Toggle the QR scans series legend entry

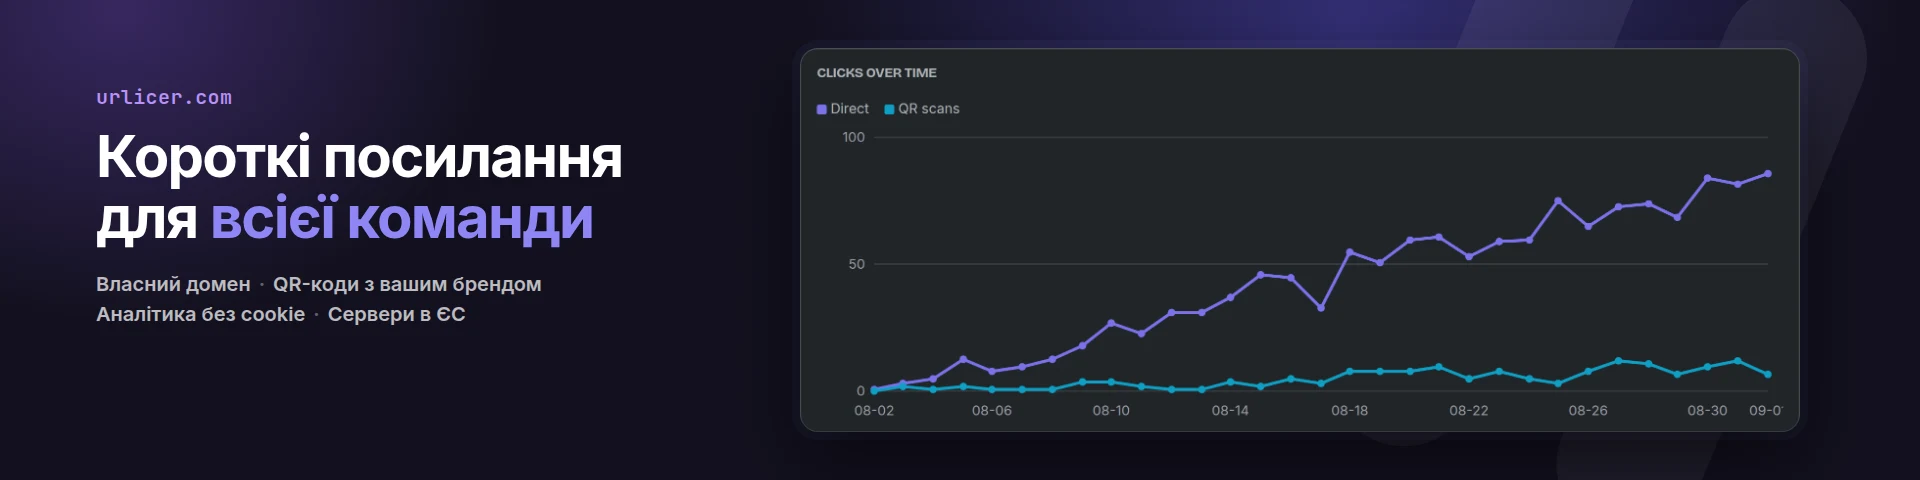click(922, 109)
